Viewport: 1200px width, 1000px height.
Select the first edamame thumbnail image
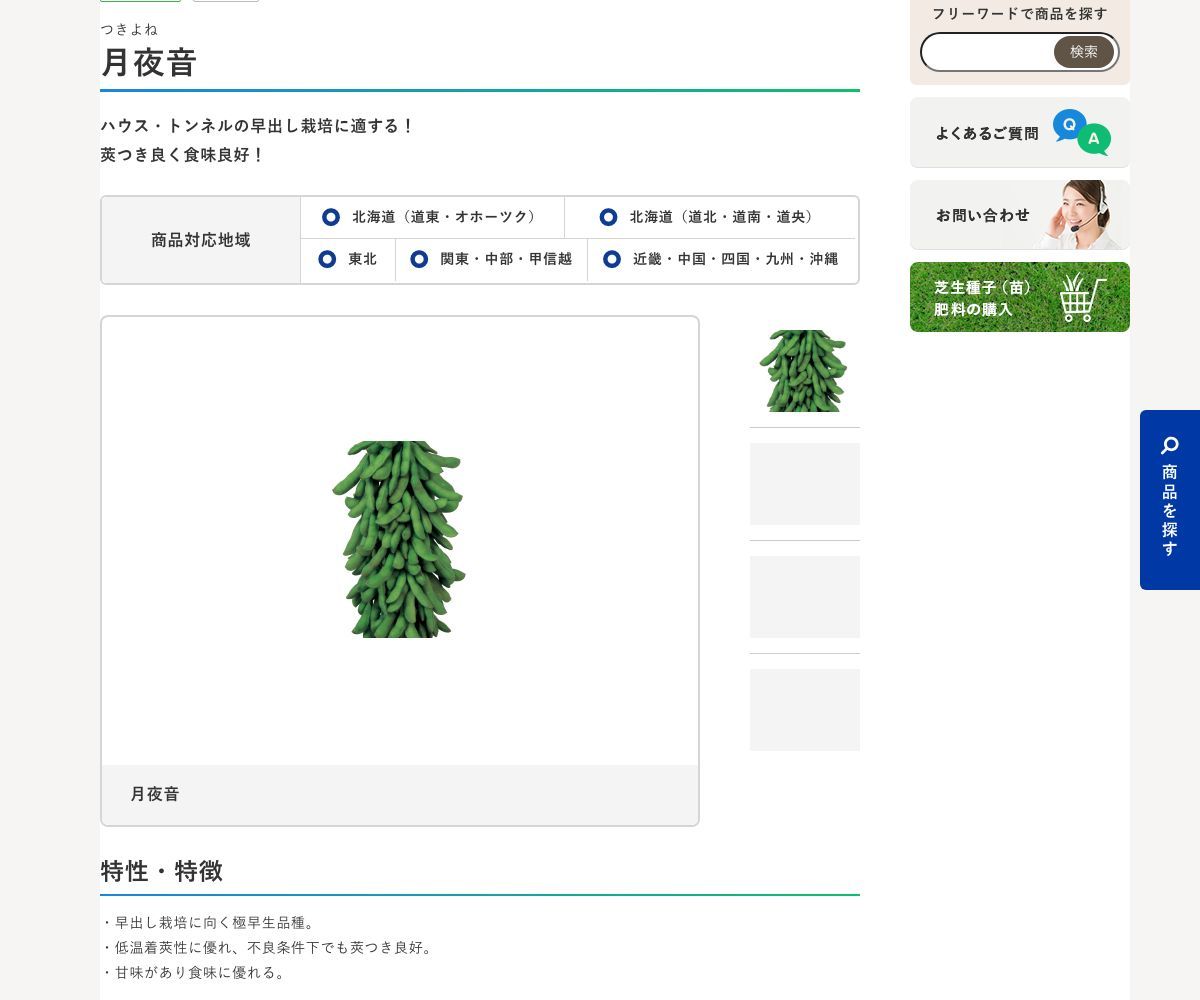[804, 371]
